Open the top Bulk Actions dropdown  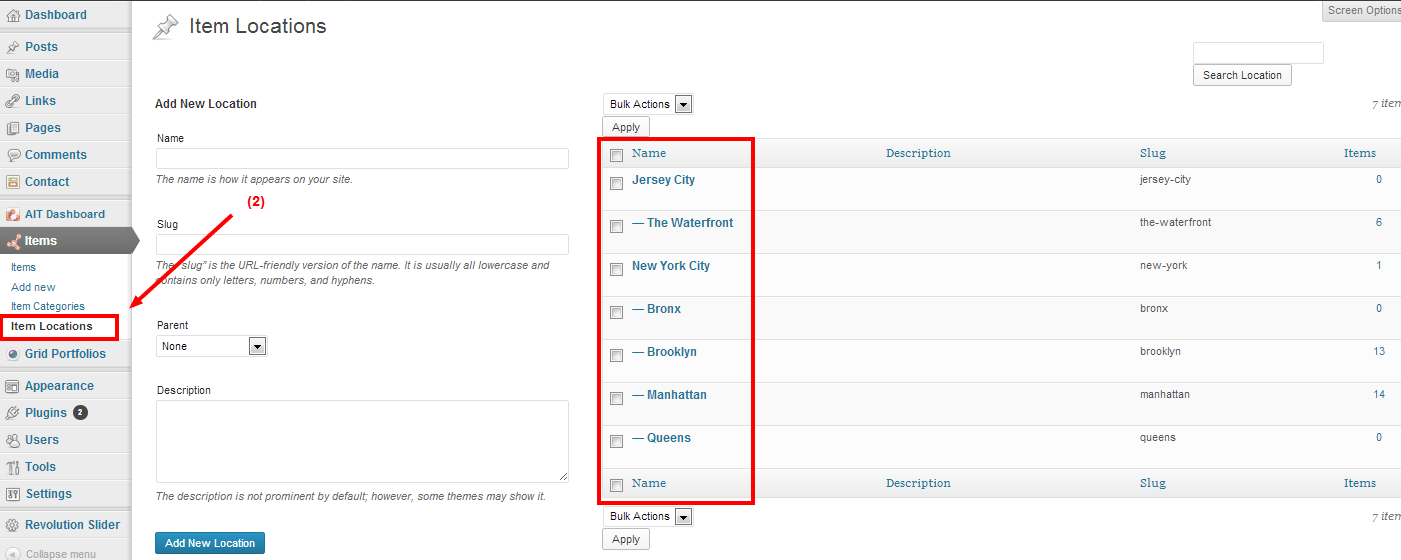pyautogui.click(x=648, y=104)
